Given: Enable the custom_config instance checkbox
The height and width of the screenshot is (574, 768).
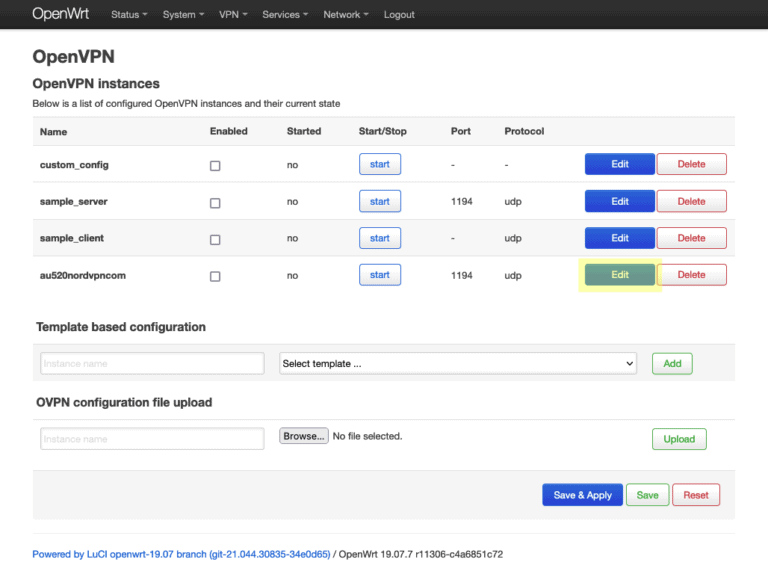Looking at the screenshot, I should [215, 166].
